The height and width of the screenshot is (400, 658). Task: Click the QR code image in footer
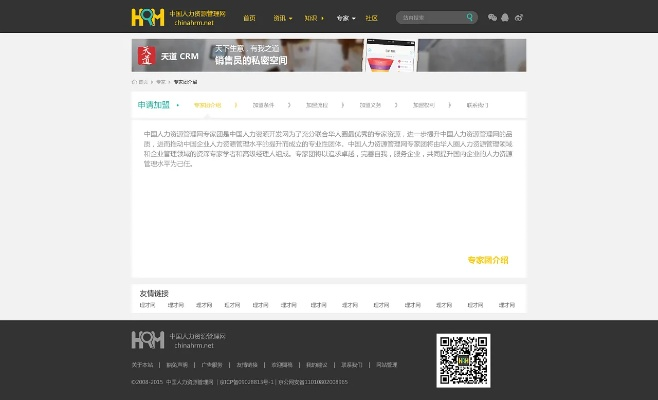coord(463,361)
